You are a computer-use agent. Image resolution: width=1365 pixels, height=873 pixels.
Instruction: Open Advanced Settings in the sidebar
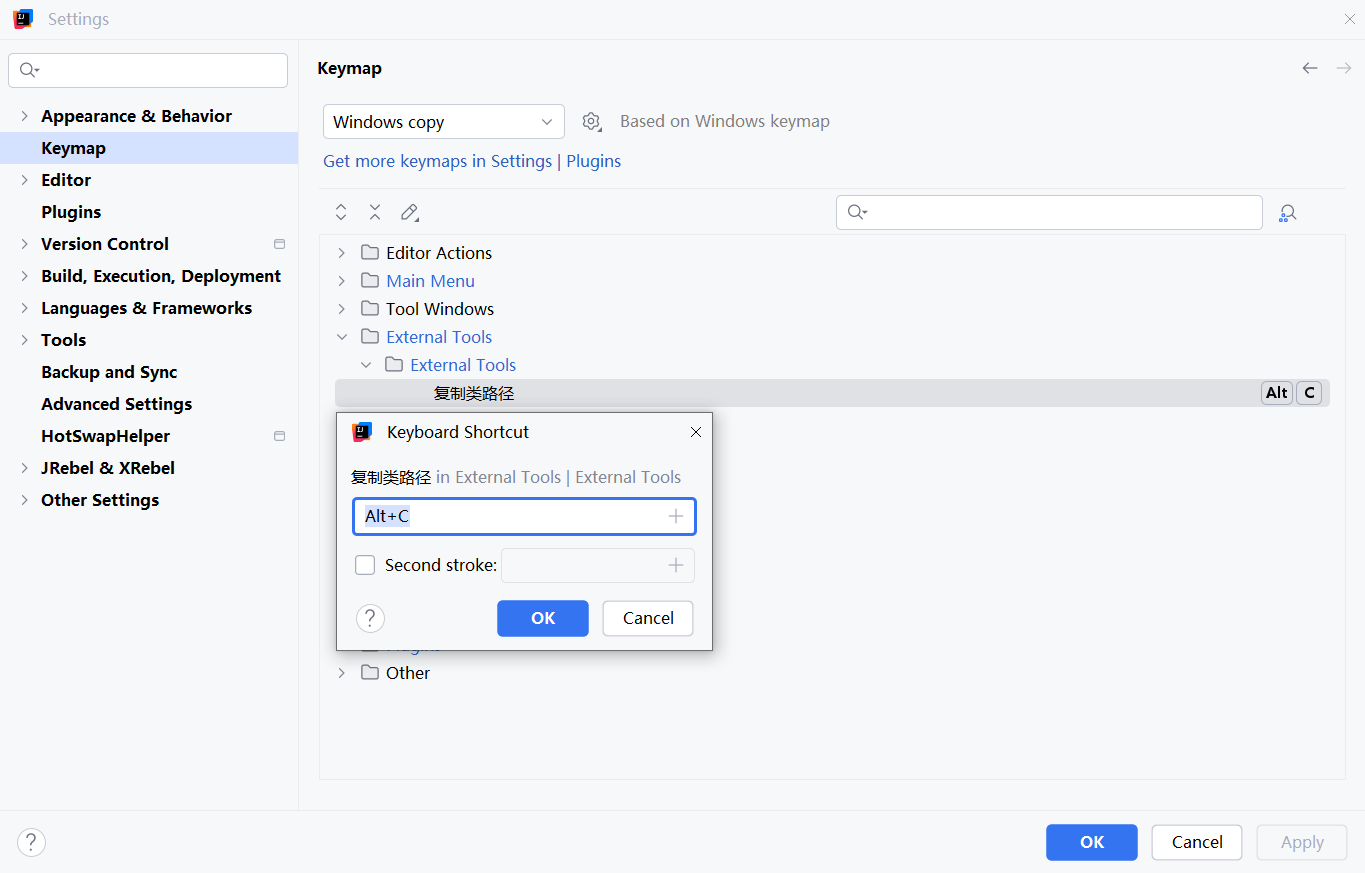[x=116, y=404]
